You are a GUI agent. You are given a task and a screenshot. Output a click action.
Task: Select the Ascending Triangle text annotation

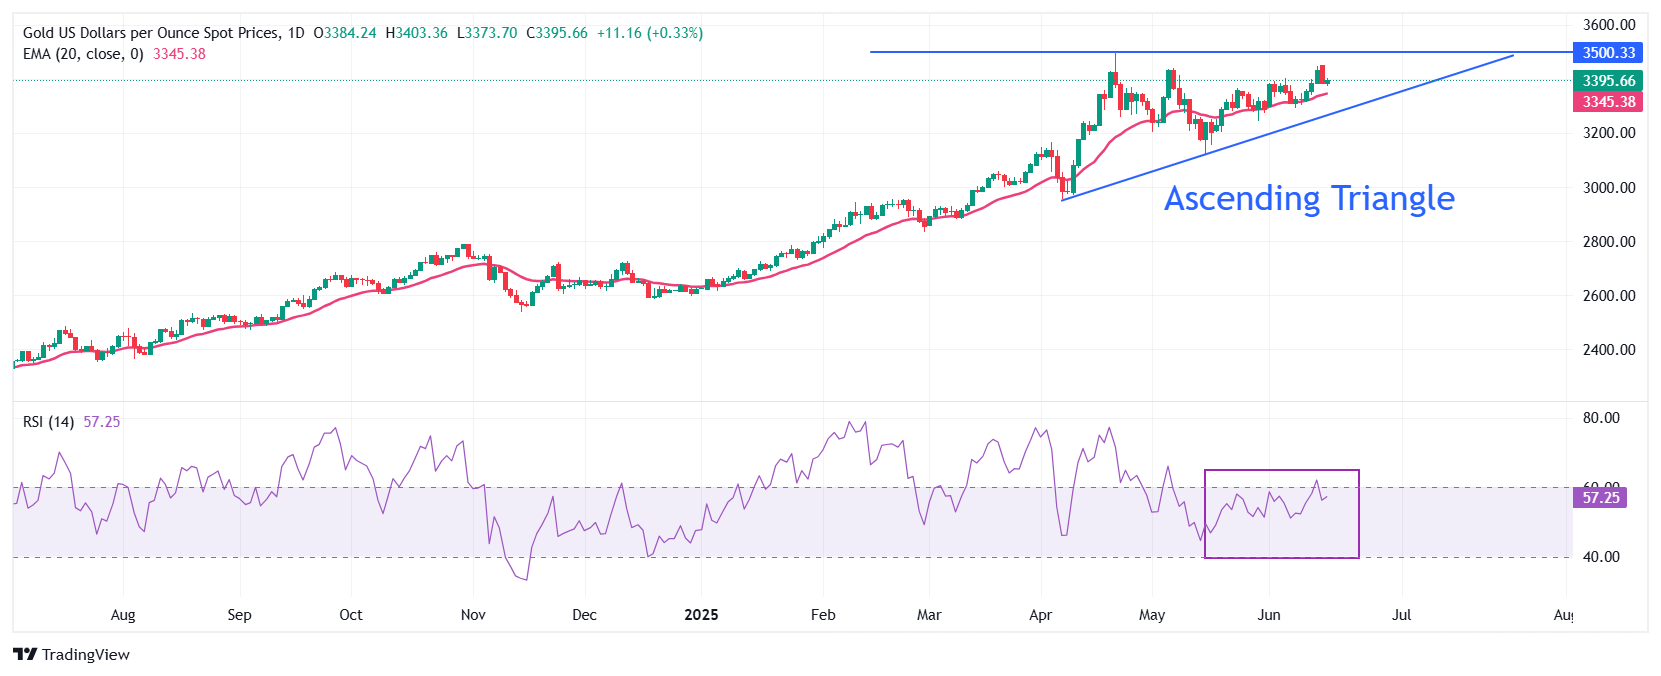point(1309,198)
